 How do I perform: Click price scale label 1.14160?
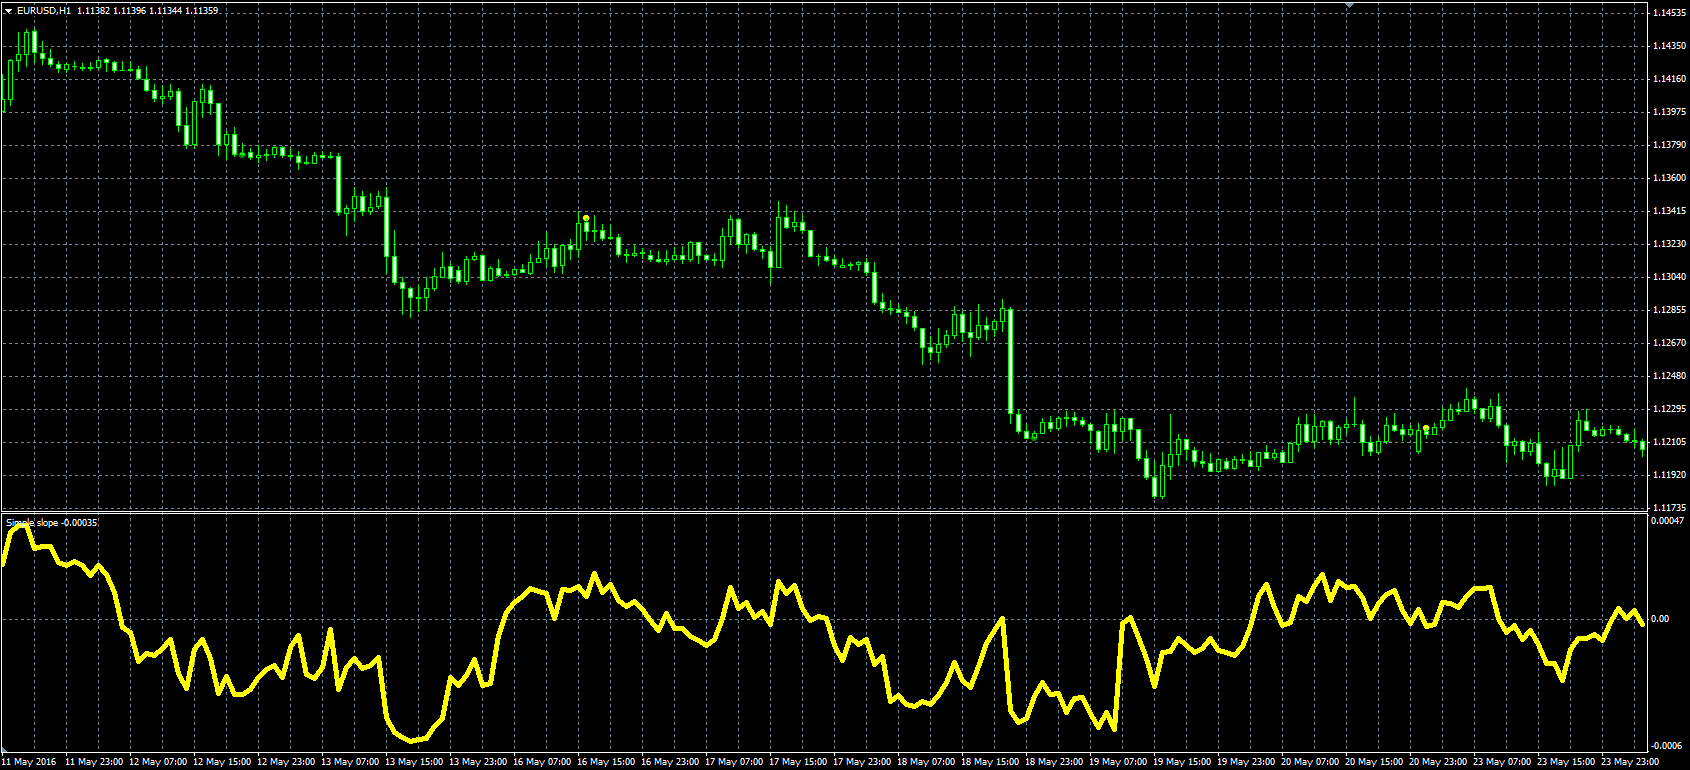(1670, 79)
